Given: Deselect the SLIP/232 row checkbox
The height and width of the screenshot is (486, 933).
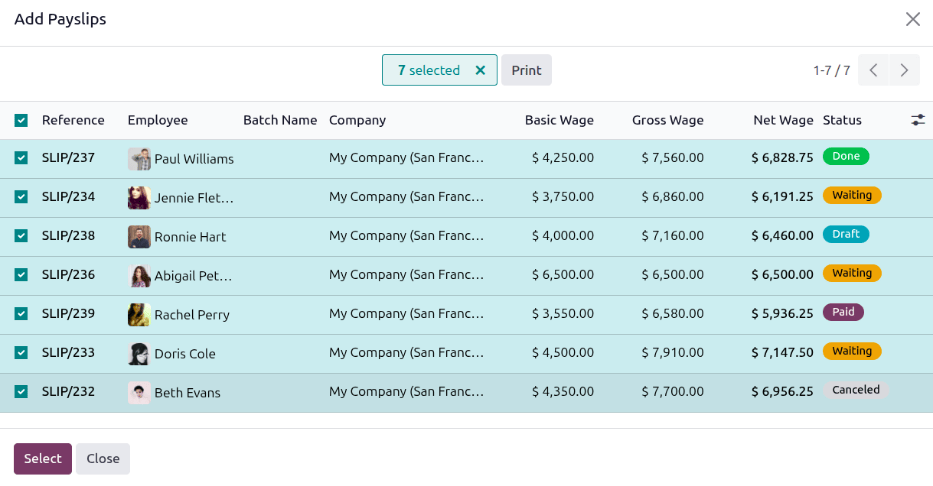Looking at the screenshot, I should click(21, 392).
